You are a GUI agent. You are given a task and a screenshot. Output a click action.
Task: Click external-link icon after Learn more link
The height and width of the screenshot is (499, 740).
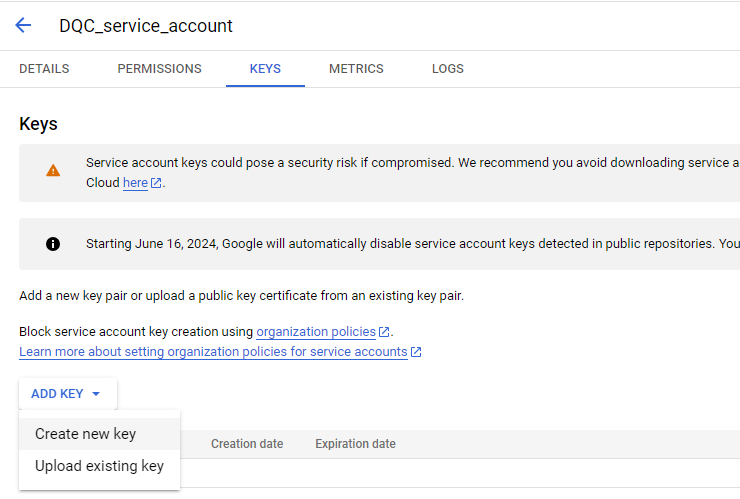[416, 353]
